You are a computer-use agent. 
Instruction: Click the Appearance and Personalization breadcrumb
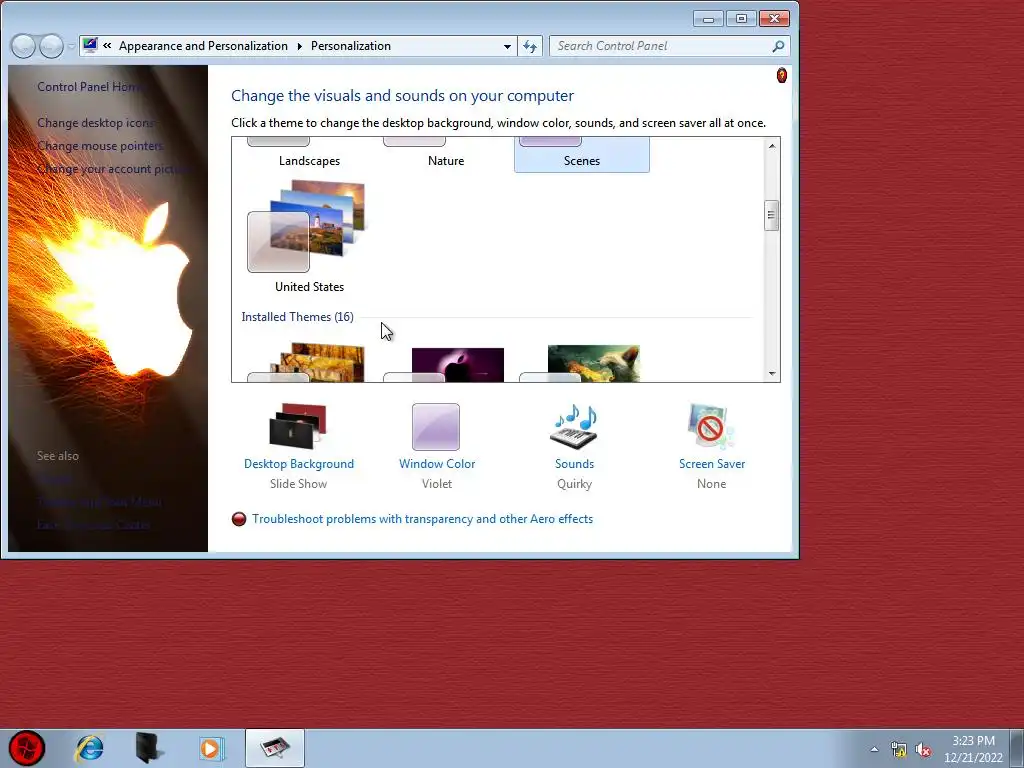tap(203, 46)
